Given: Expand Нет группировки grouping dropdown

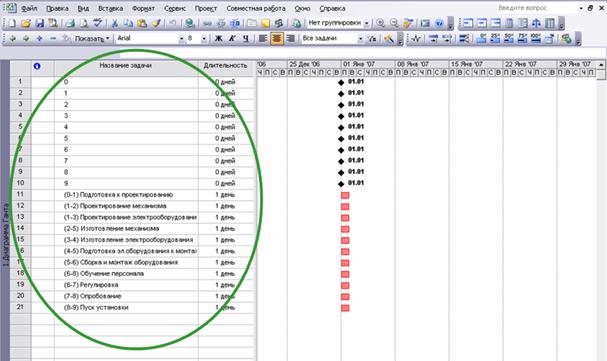Looking at the screenshot, I should coord(367,23).
